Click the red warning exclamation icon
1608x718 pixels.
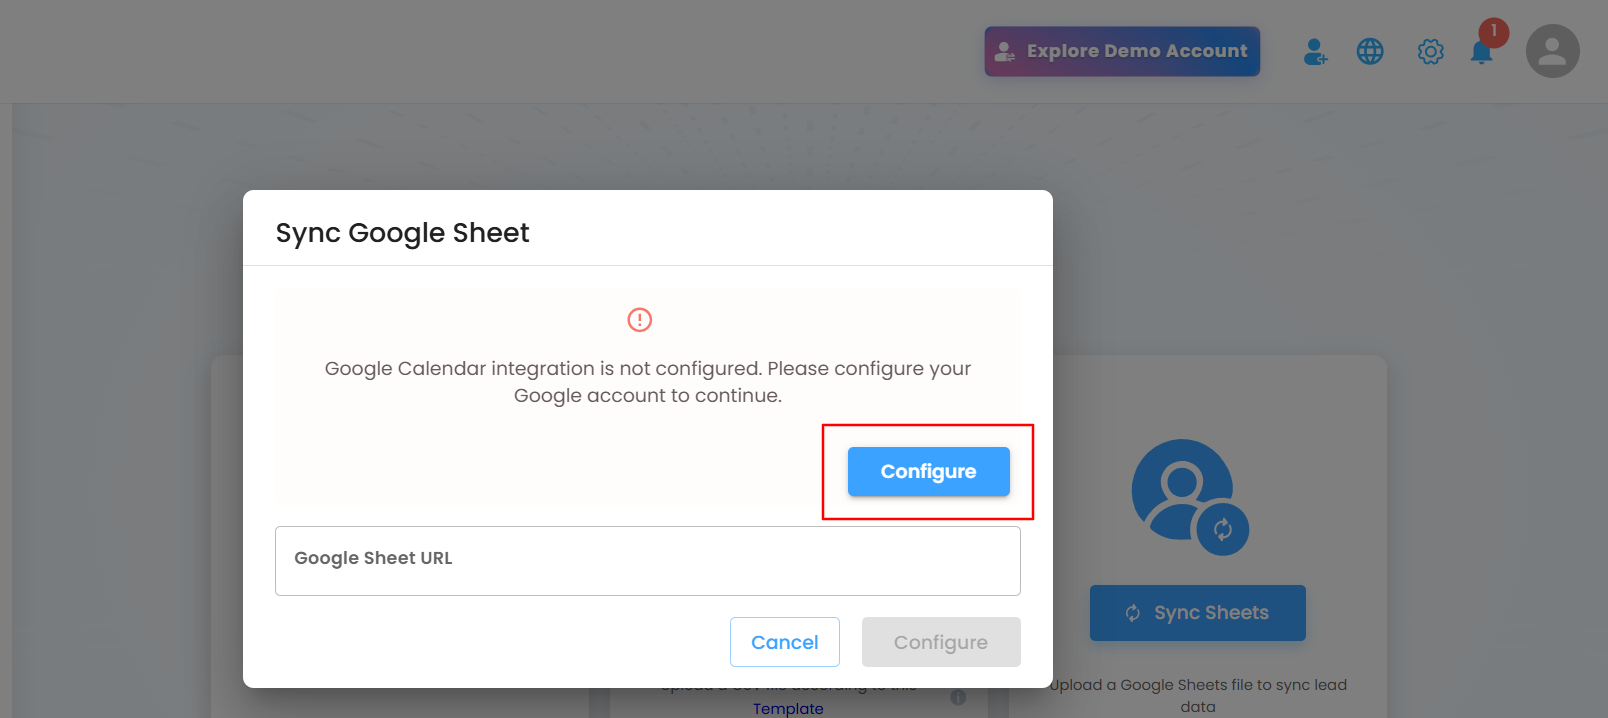[640, 320]
